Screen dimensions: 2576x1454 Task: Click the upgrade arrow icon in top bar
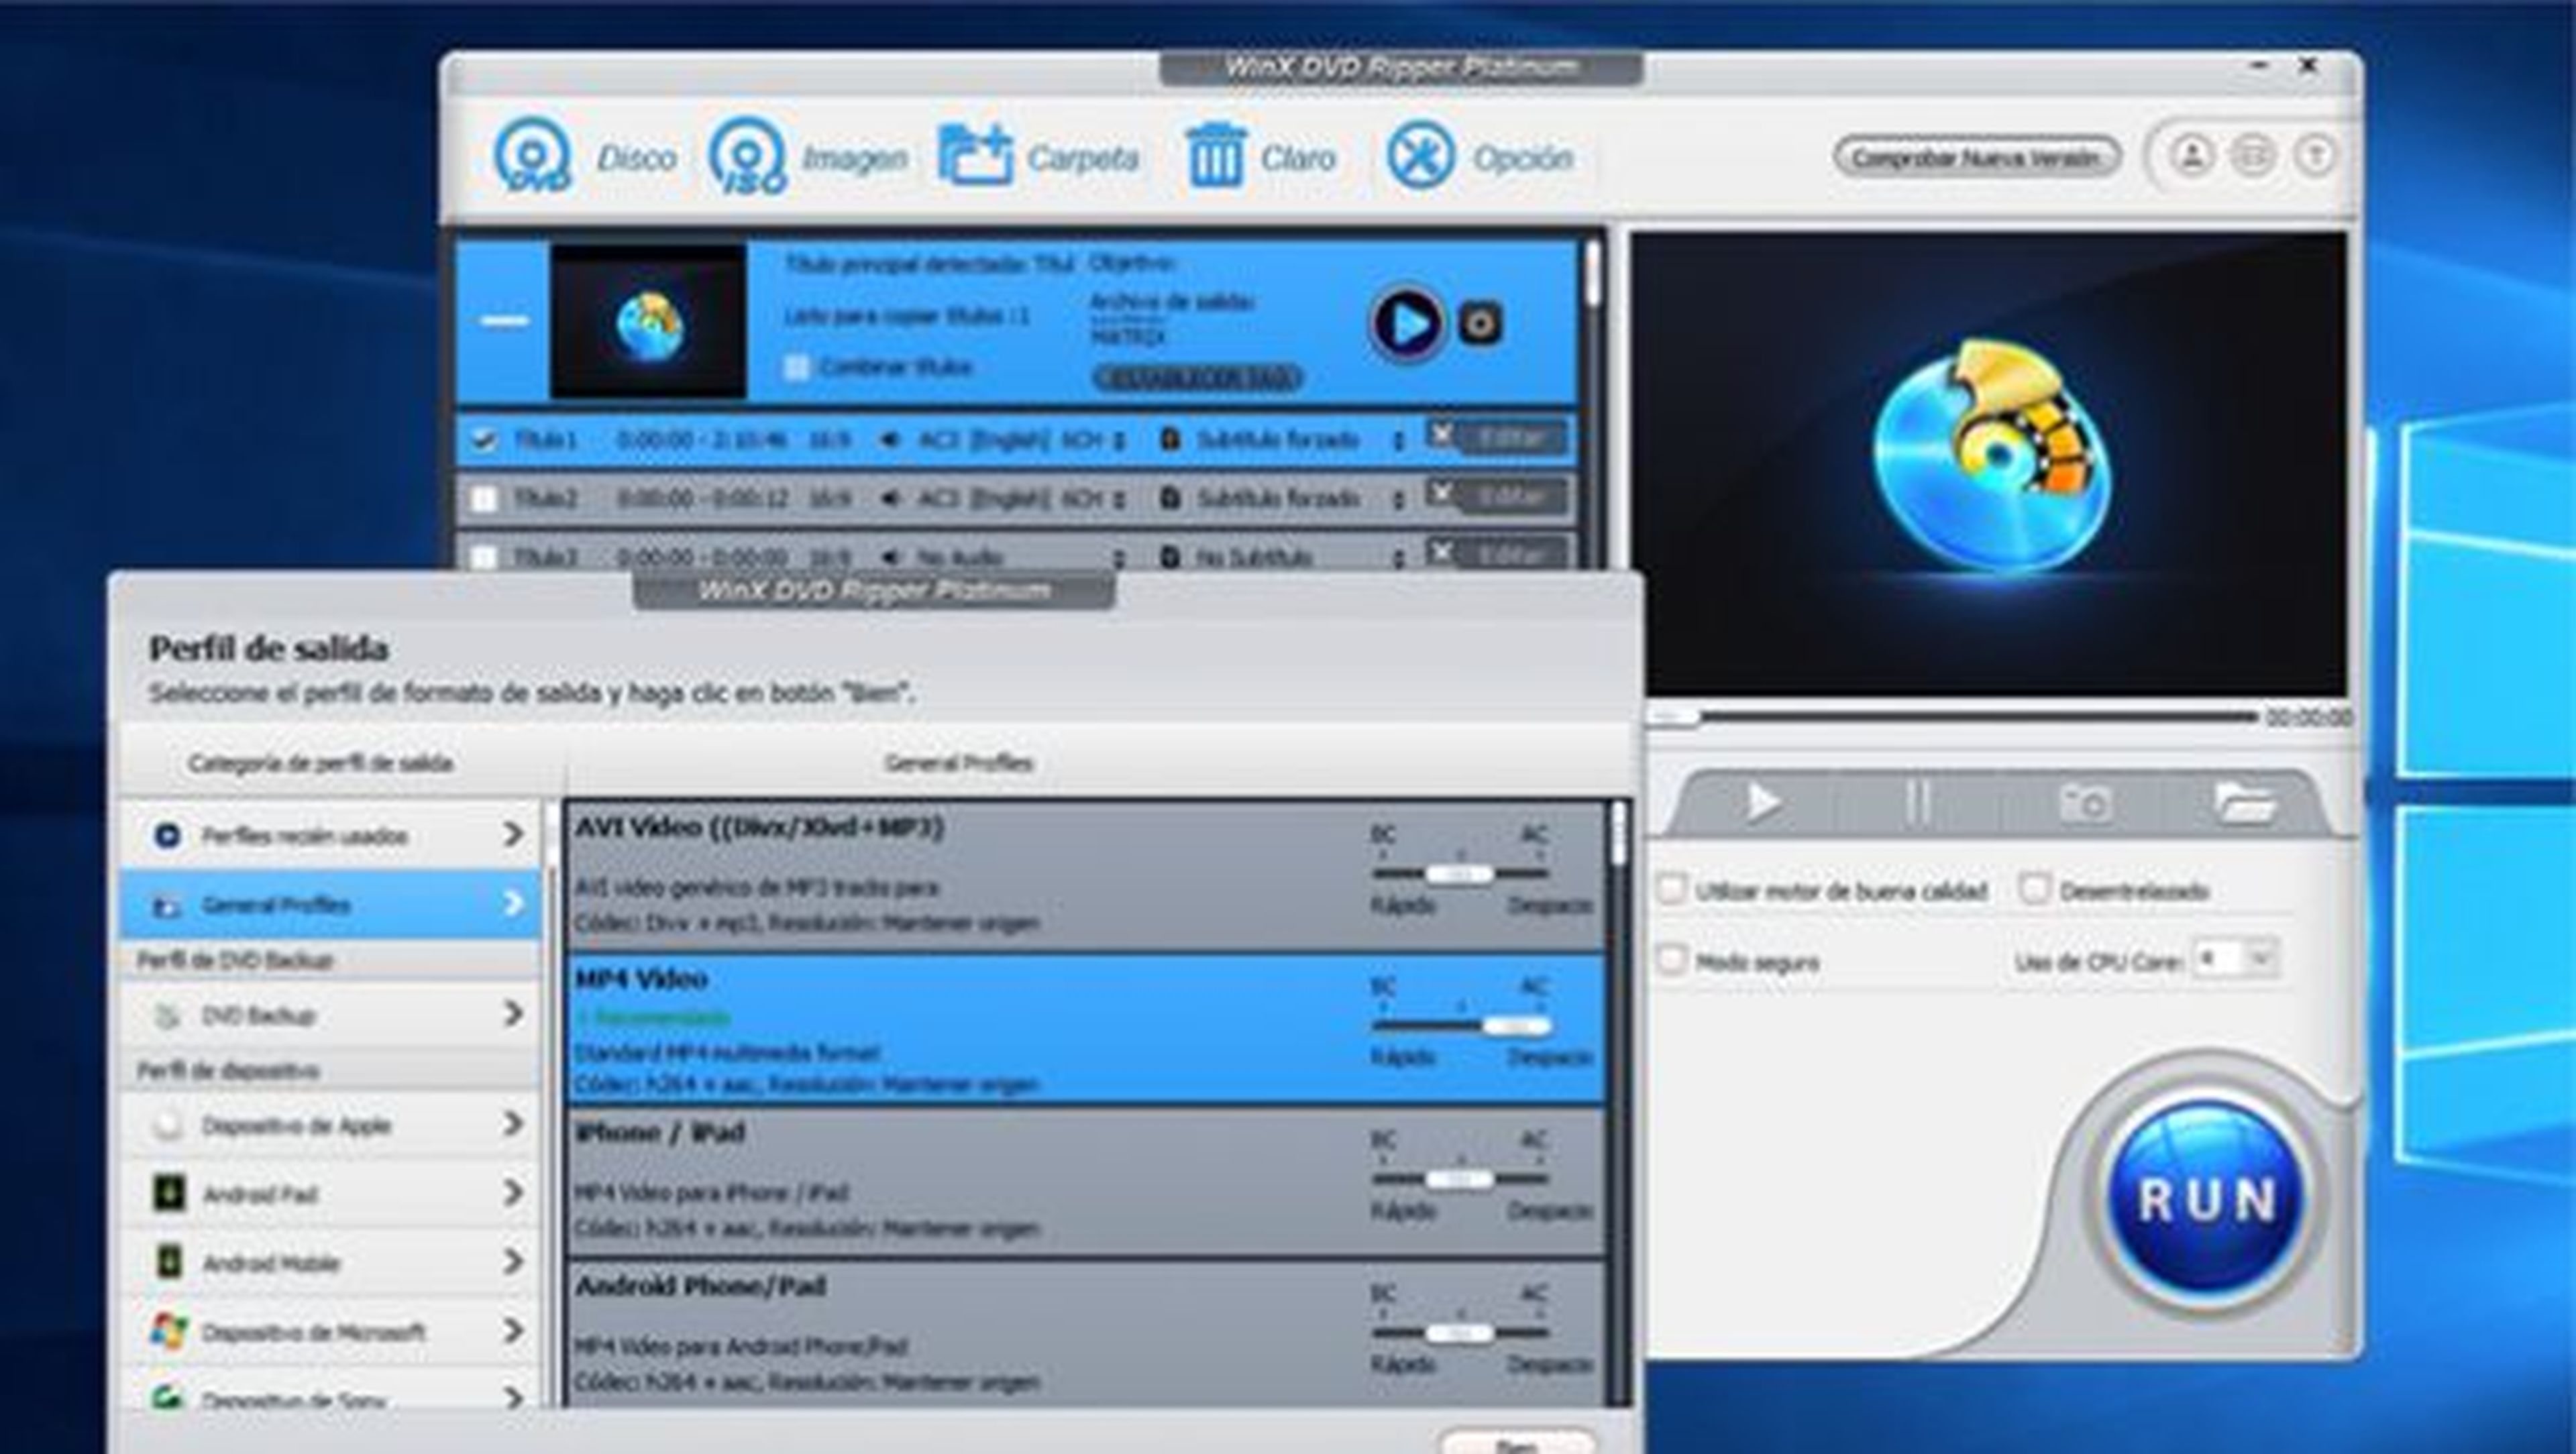tap(2315, 156)
